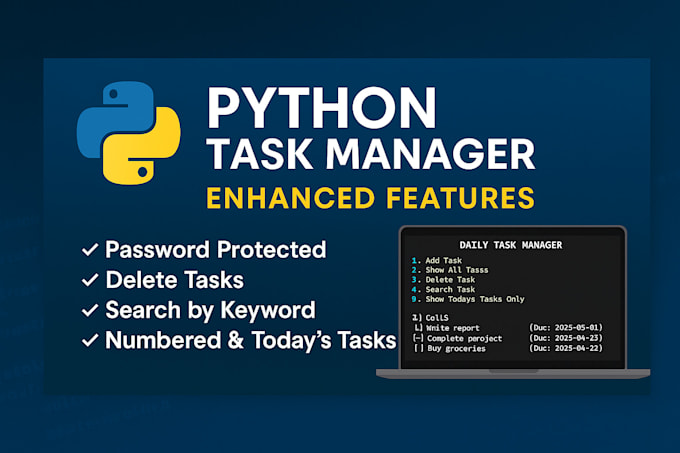This screenshot has height=453, width=680.
Task: Select the 'Wnite report' task text
Action: (x=453, y=328)
